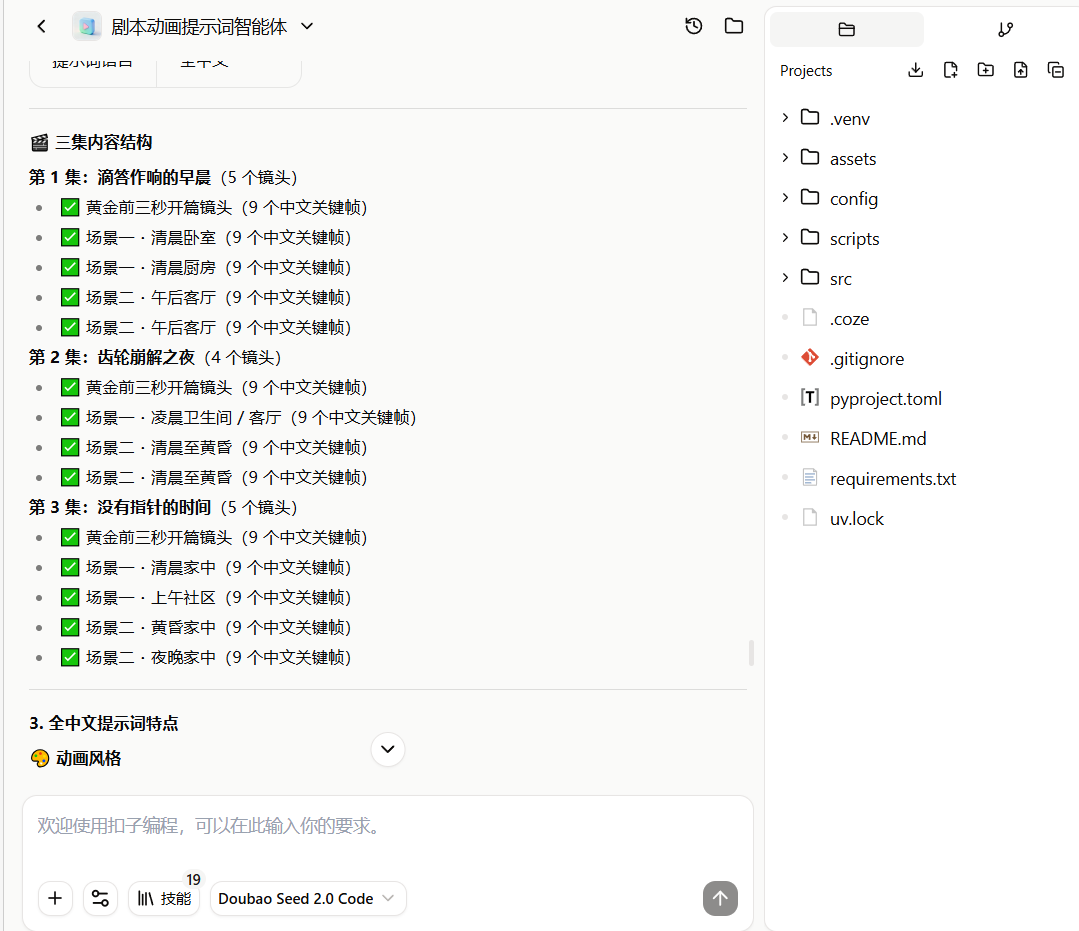The height and width of the screenshot is (931, 1079).
Task: Open the Doubao Seed 2.0 Code model selector
Action: [308, 898]
